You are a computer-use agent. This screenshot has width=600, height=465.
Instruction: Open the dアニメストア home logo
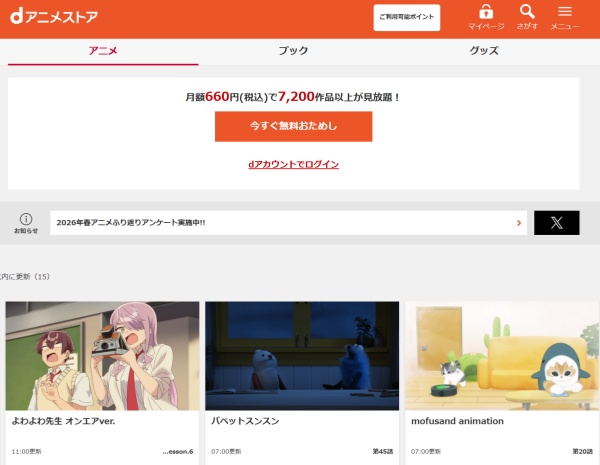tap(54, 16)
